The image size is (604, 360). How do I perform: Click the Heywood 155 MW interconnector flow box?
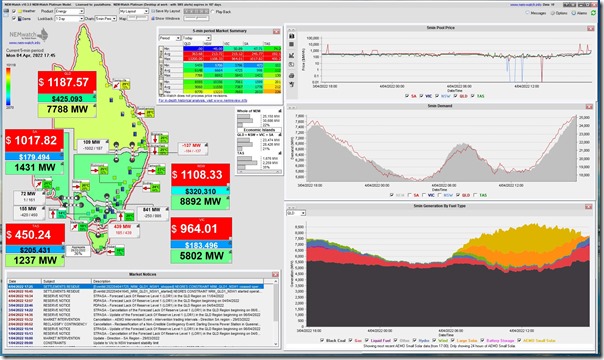pos(29,212)
